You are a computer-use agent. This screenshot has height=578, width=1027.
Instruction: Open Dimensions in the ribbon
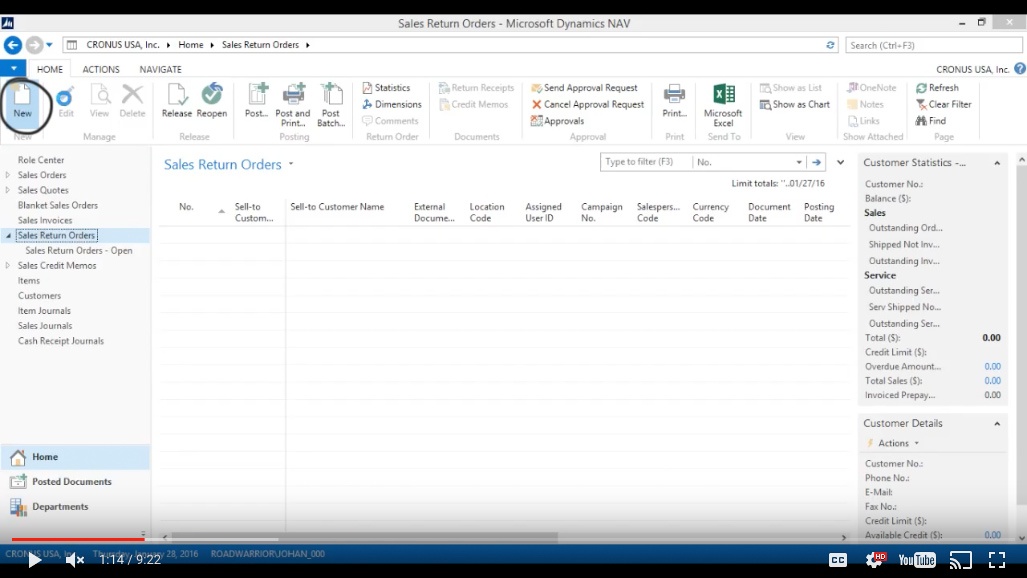point(392,104)
